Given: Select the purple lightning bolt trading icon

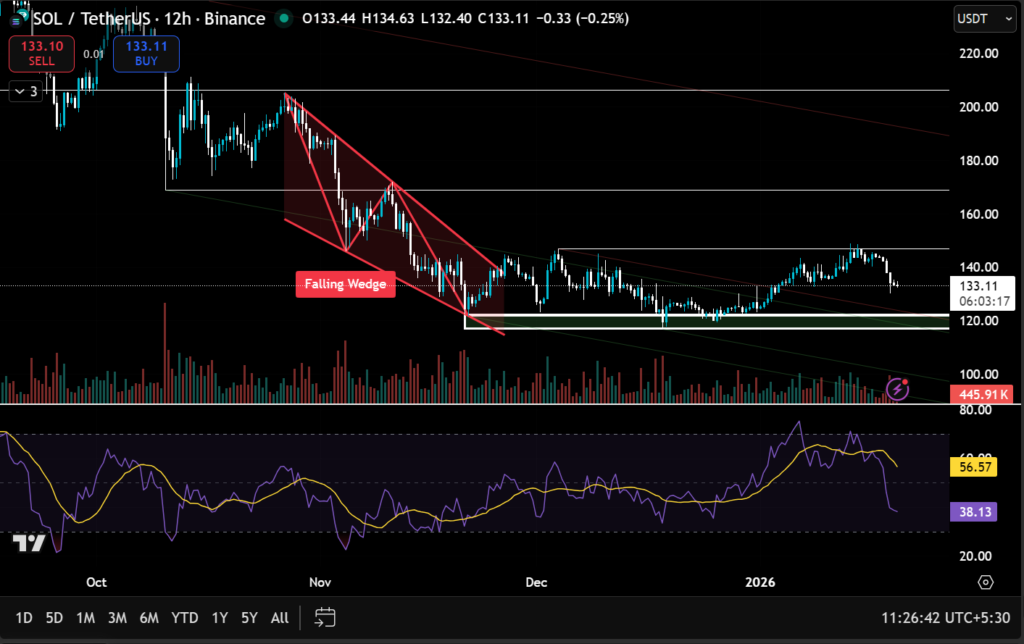Looking at the screenshot, I should [897, 390].
